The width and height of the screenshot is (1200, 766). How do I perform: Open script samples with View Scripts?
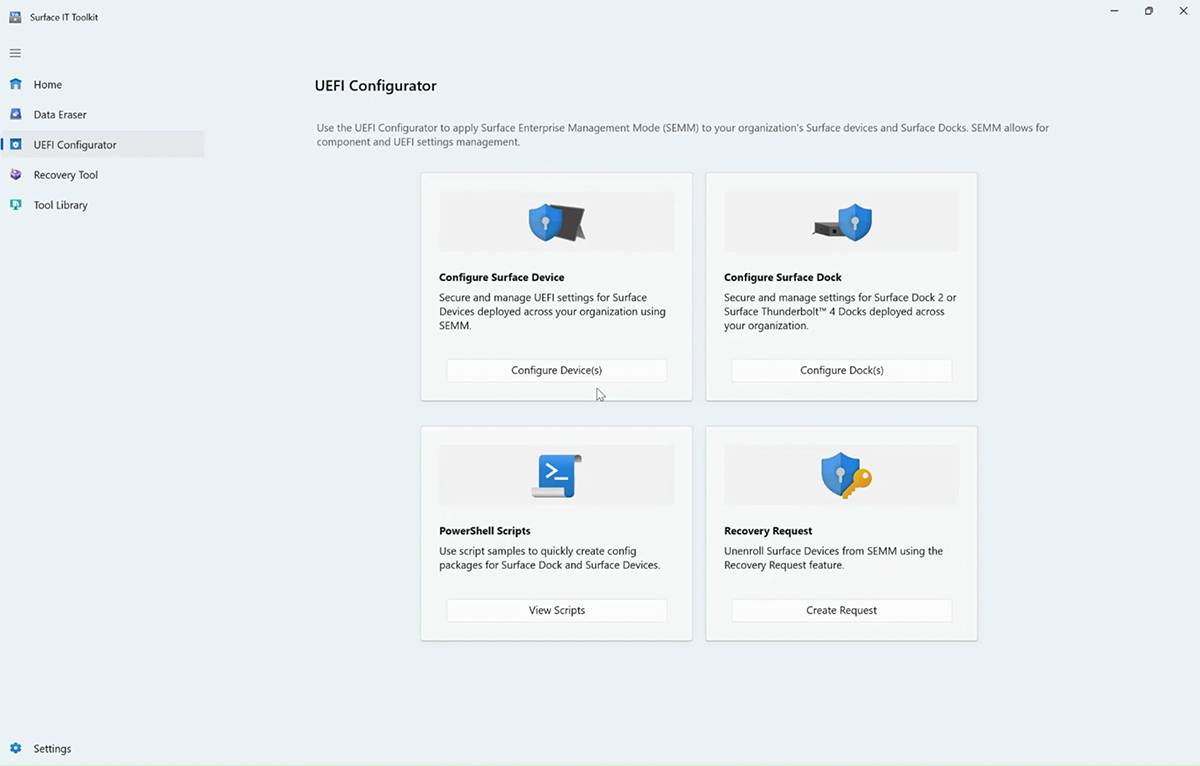pos(556,610)
